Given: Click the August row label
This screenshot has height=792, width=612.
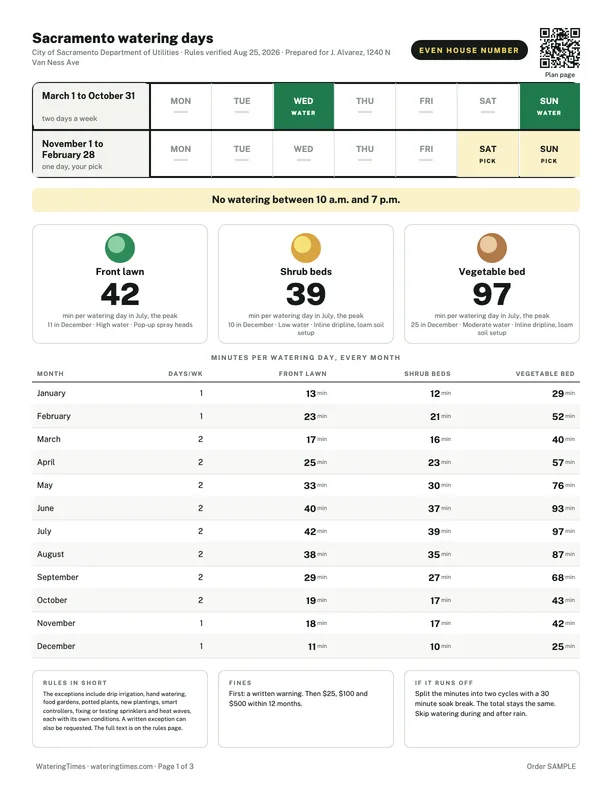Looking at the screenshot, I should (x=50, y=554).
